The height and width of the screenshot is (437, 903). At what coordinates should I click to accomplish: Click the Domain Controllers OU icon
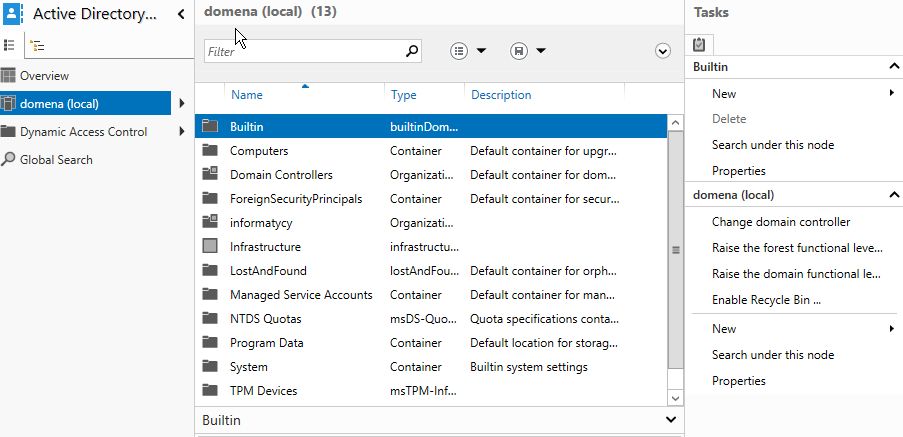click(210, 174)
